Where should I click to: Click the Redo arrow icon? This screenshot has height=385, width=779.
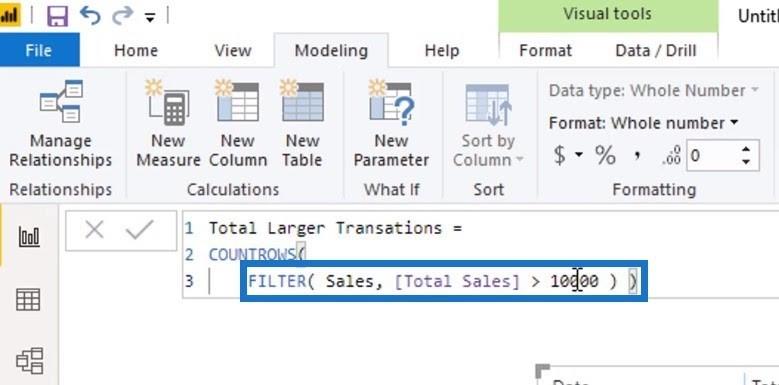[x=122, y=15]
